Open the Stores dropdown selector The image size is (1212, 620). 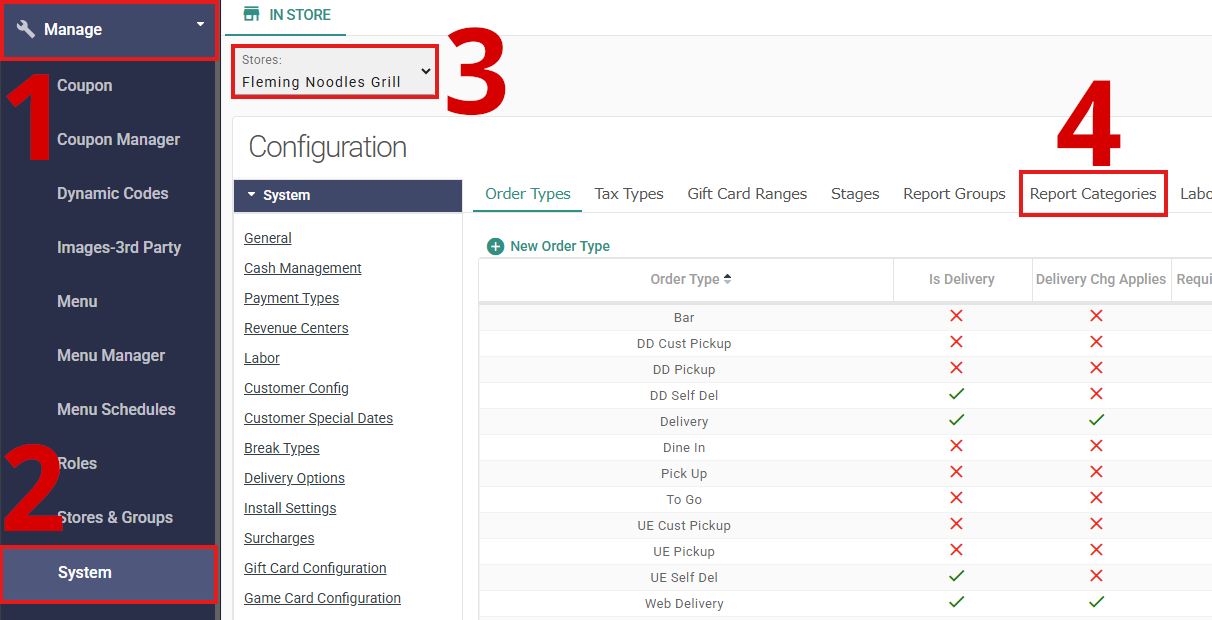tap(335, 72)
